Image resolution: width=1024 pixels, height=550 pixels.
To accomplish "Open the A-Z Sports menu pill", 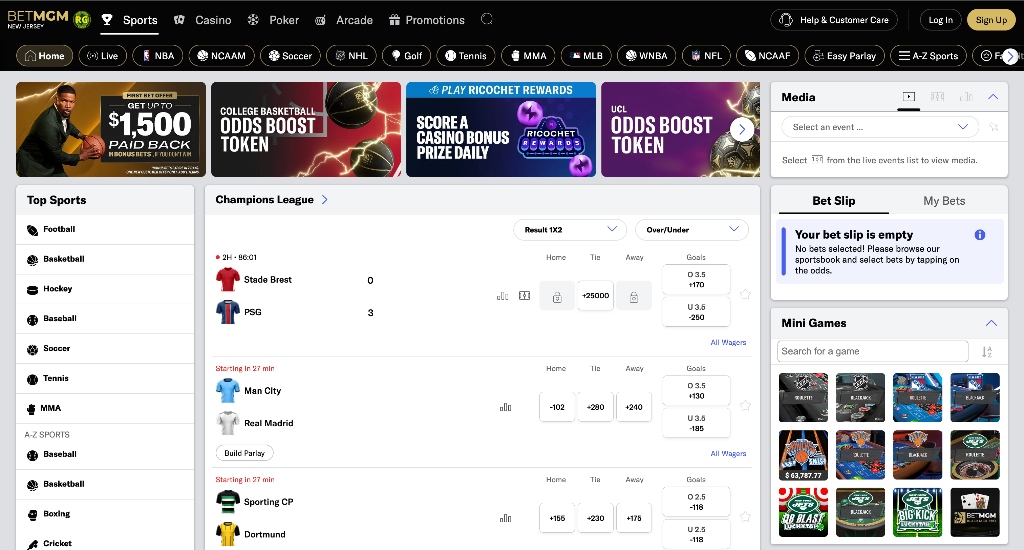I will [928, 56].
